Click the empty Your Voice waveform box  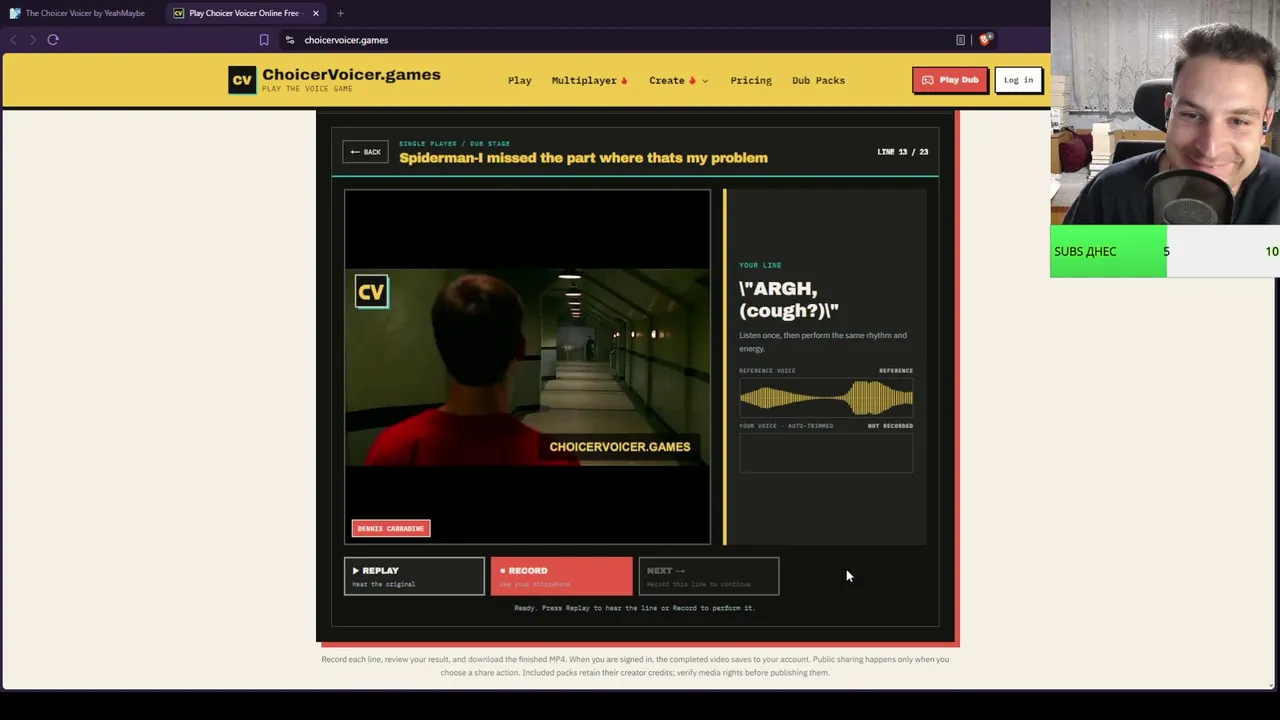point(826,453)
